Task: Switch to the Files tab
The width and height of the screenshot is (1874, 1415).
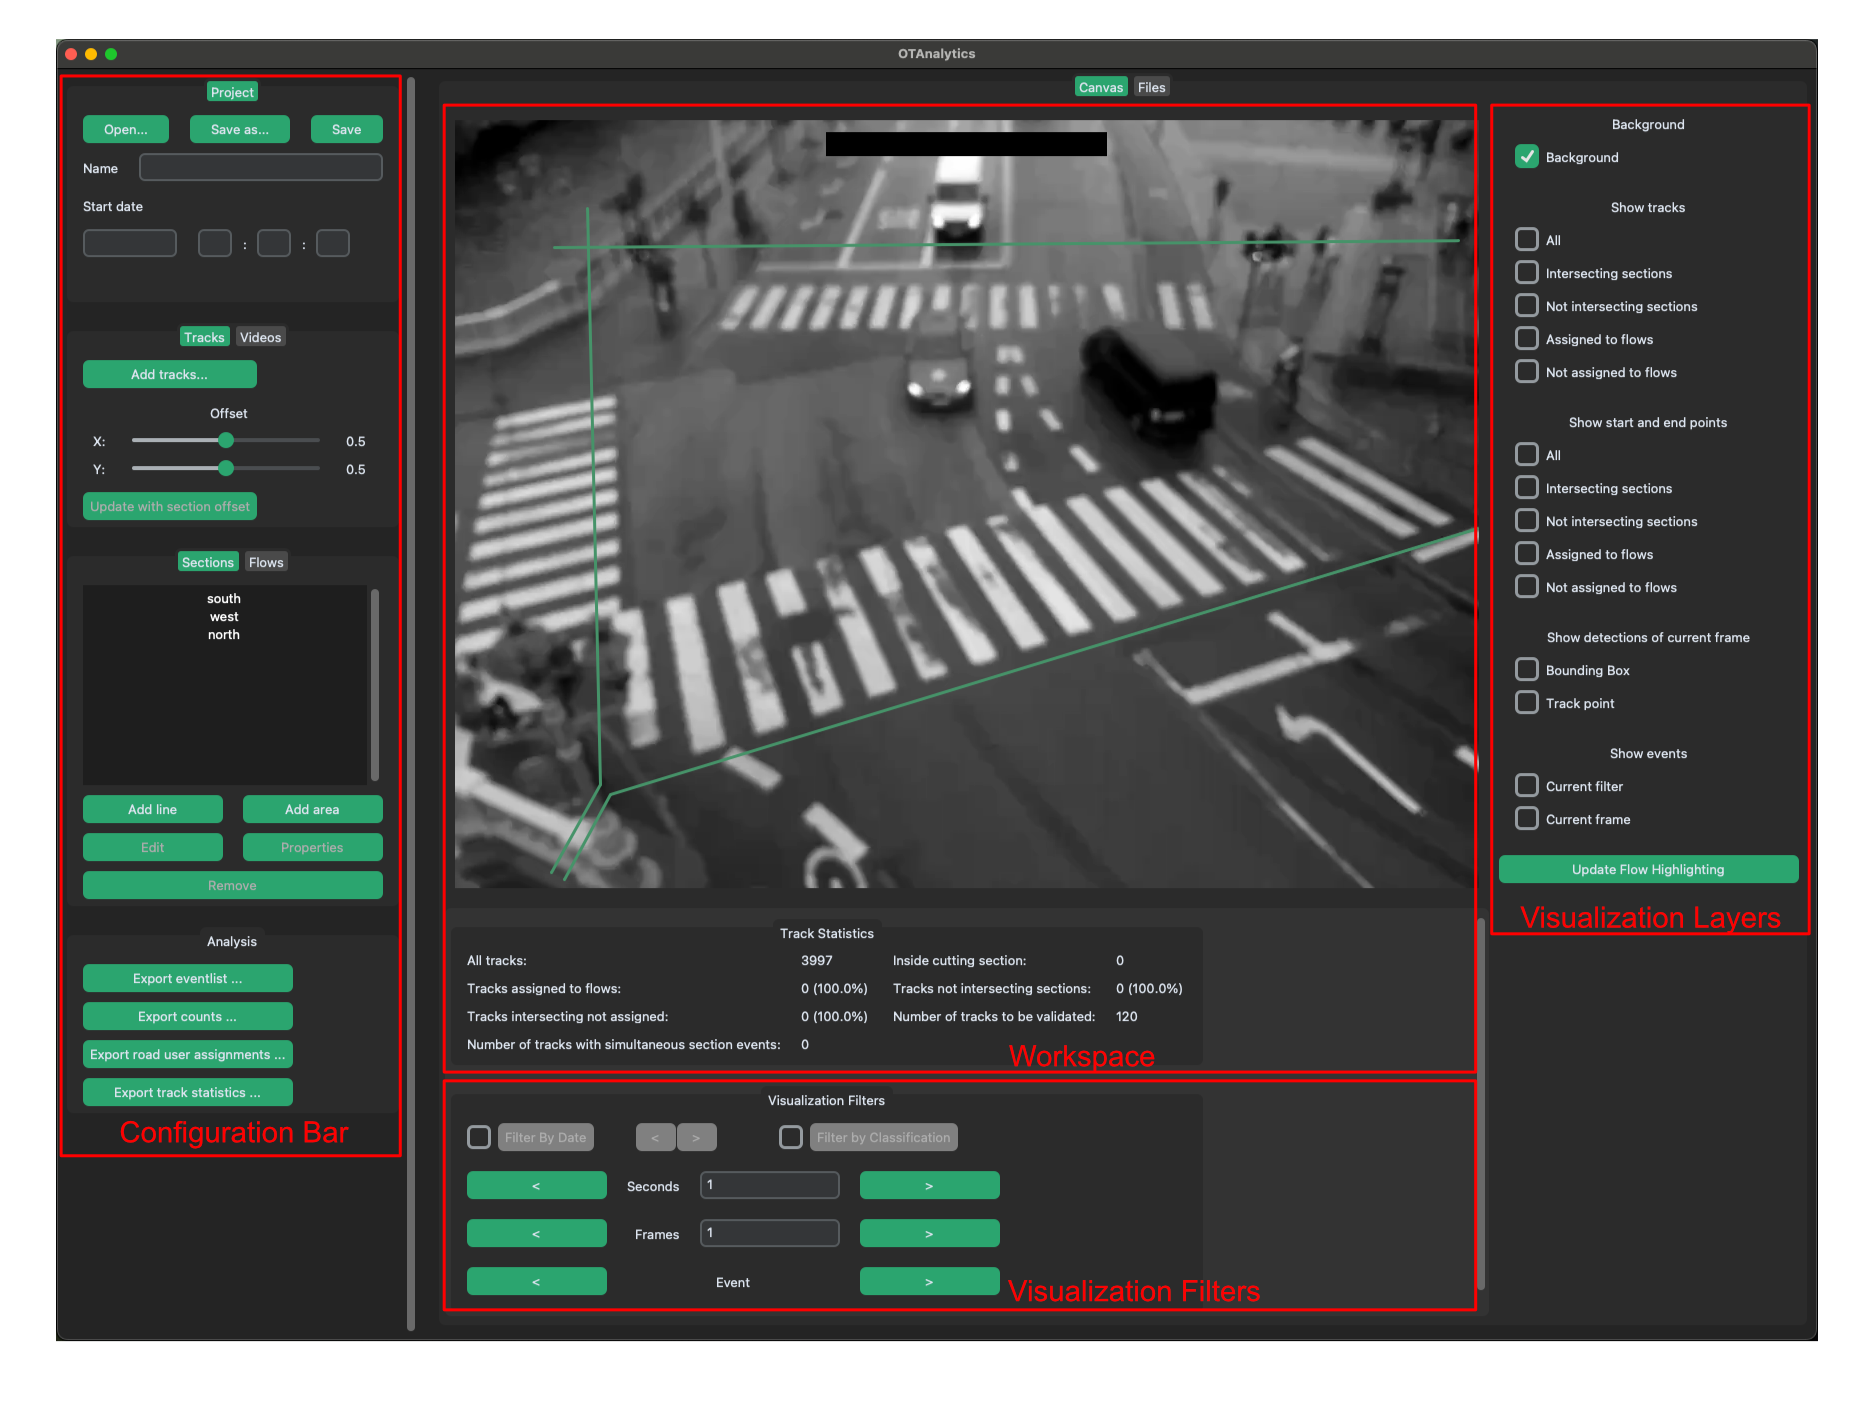Action: point(1151,86)
